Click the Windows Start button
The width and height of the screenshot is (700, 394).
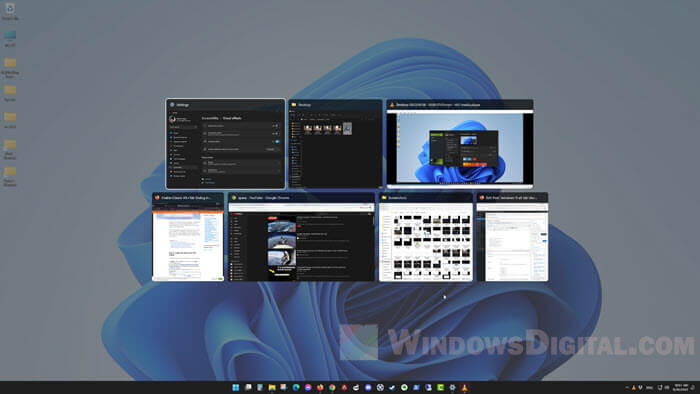coord(236,387)
